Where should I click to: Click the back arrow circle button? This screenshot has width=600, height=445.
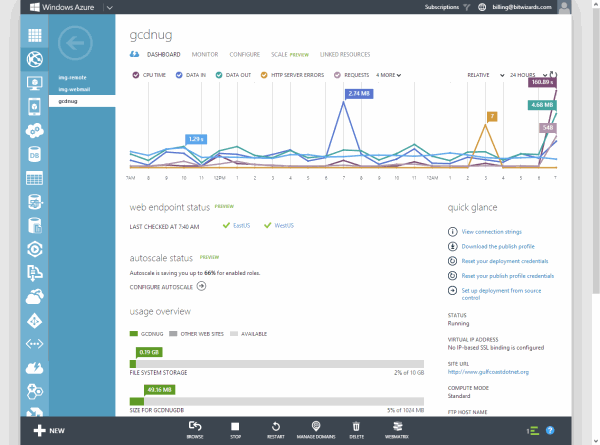pos(75,43)
